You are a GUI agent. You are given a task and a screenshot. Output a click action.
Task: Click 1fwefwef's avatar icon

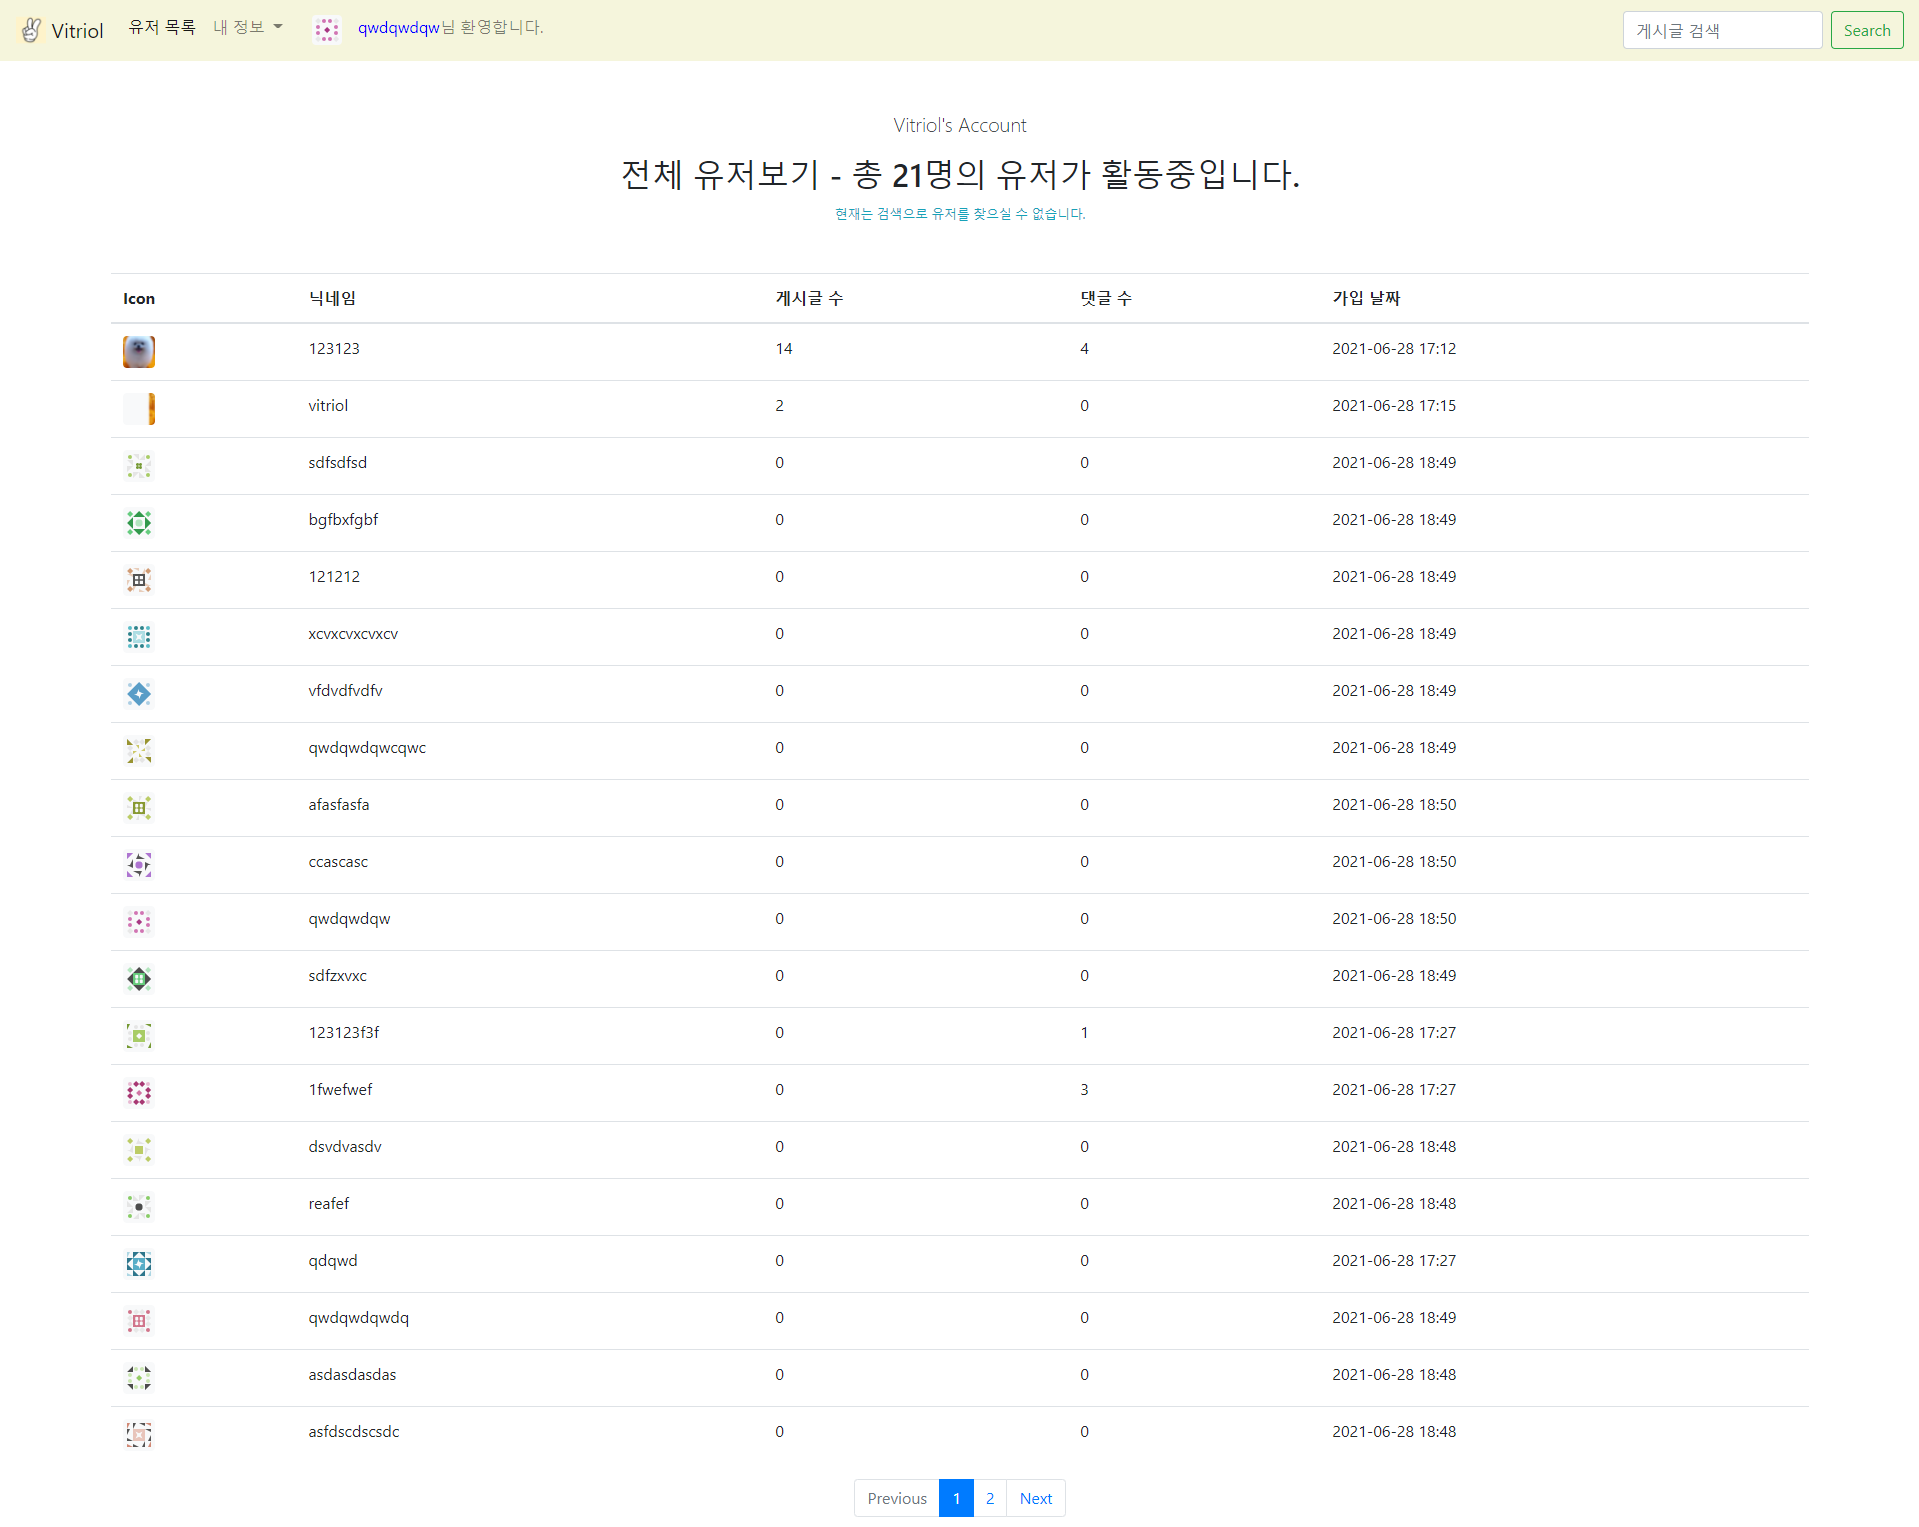click(x=139, y=1093)
